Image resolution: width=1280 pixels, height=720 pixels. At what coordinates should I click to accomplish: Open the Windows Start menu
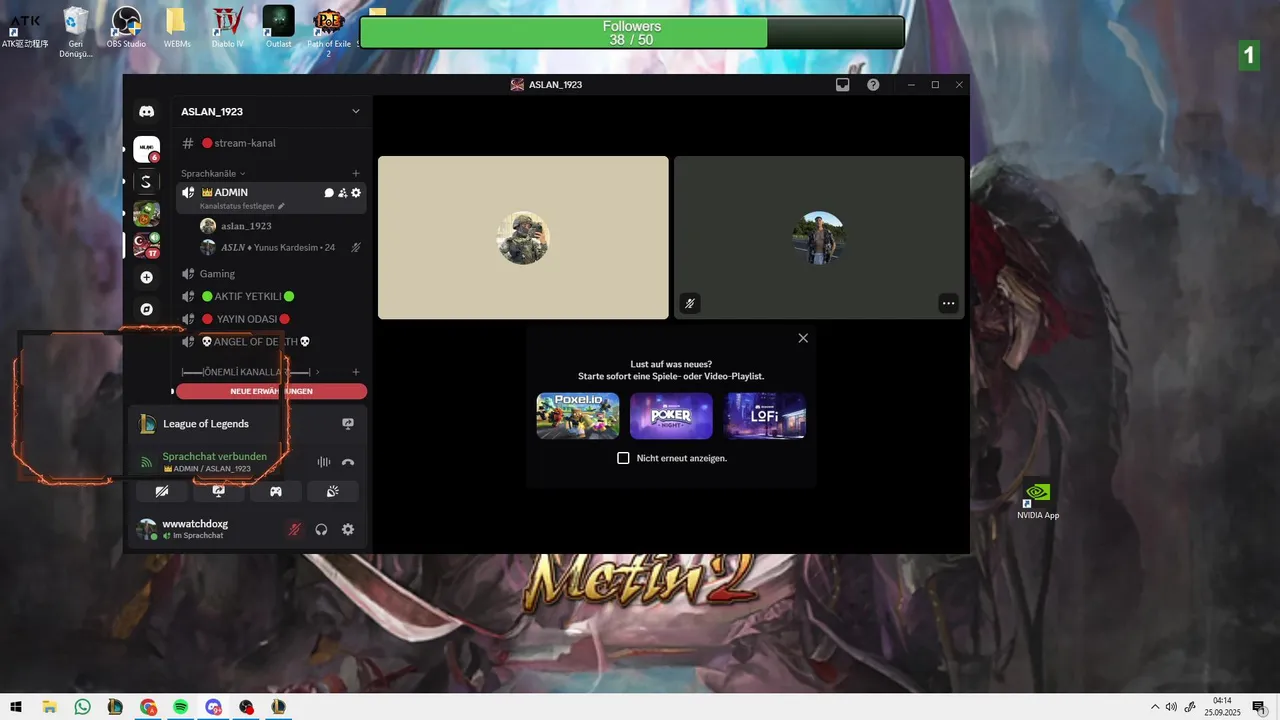(16, 707)
